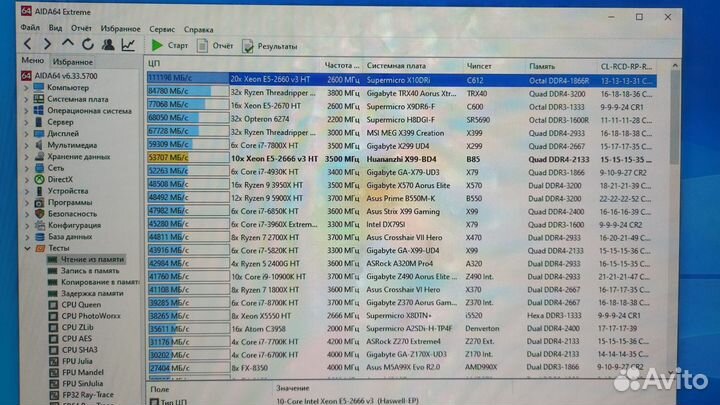Screen dimensions: 720x405
Task: Select Мультимедиа in the tree
Action: pyautogui.click(x=72, y=145)
